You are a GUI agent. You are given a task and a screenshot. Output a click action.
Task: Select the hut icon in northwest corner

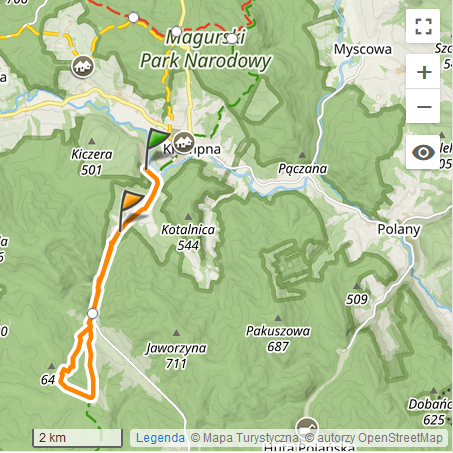pyautogui.click(x=82, y=66)
